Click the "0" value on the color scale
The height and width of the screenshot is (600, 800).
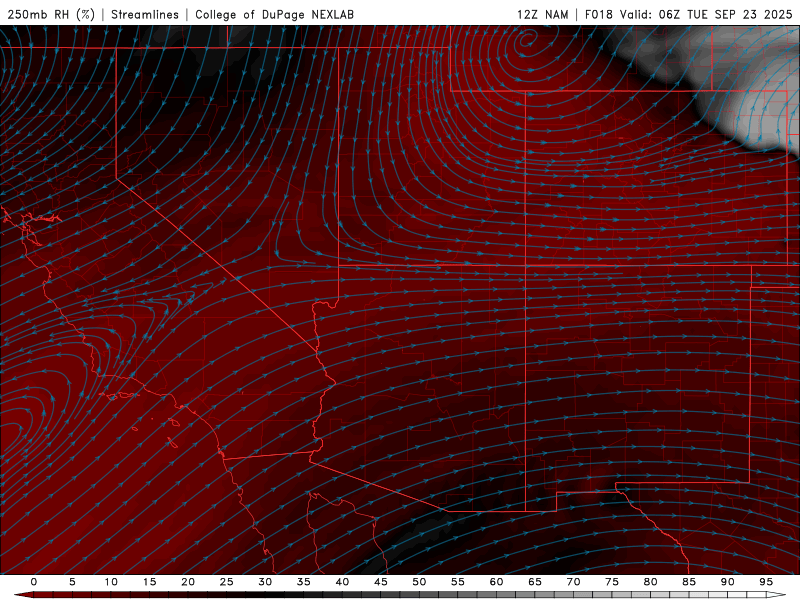(x=34, y=582)
